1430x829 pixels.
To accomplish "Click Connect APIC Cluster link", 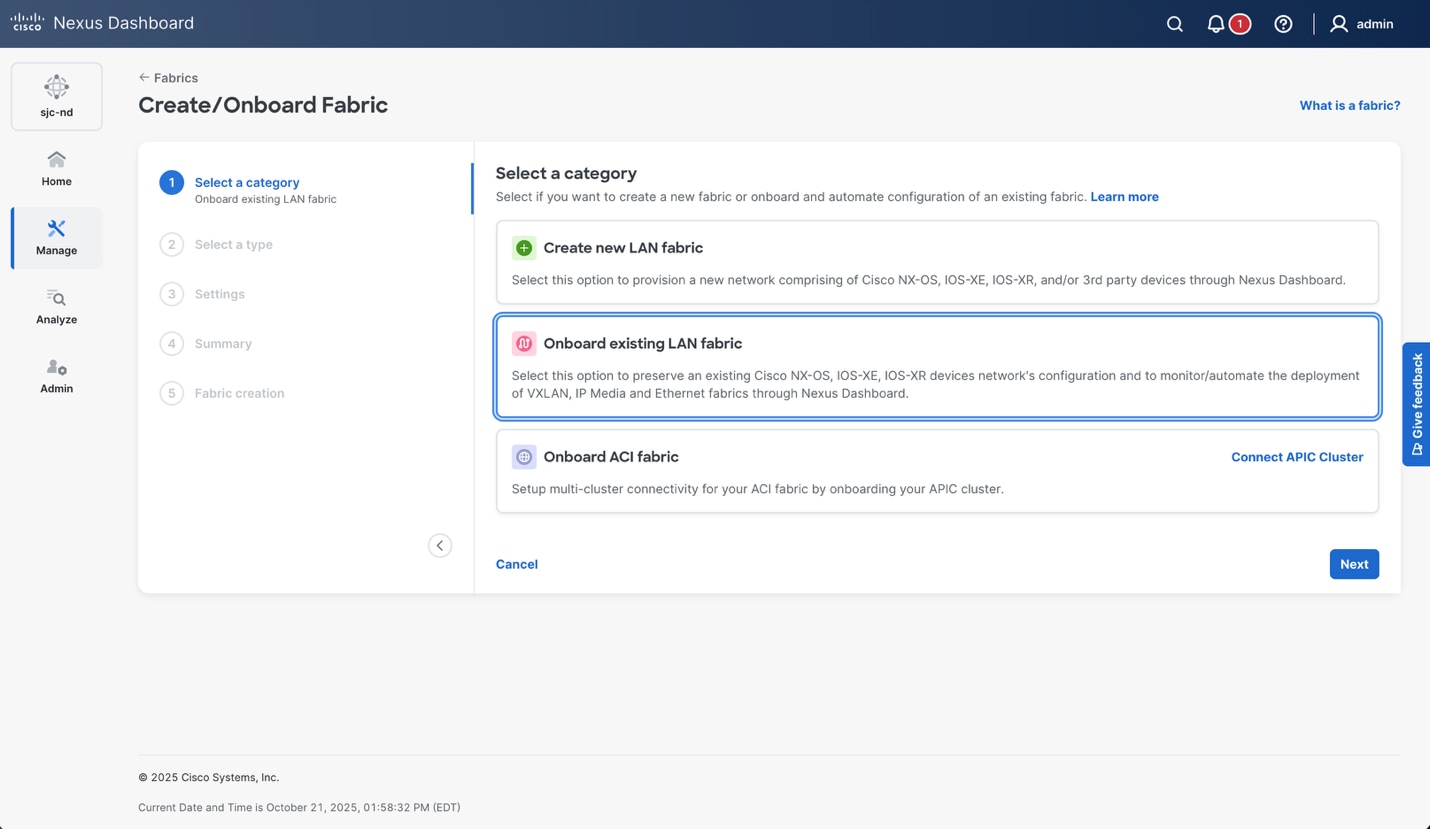I will 1297,457.
